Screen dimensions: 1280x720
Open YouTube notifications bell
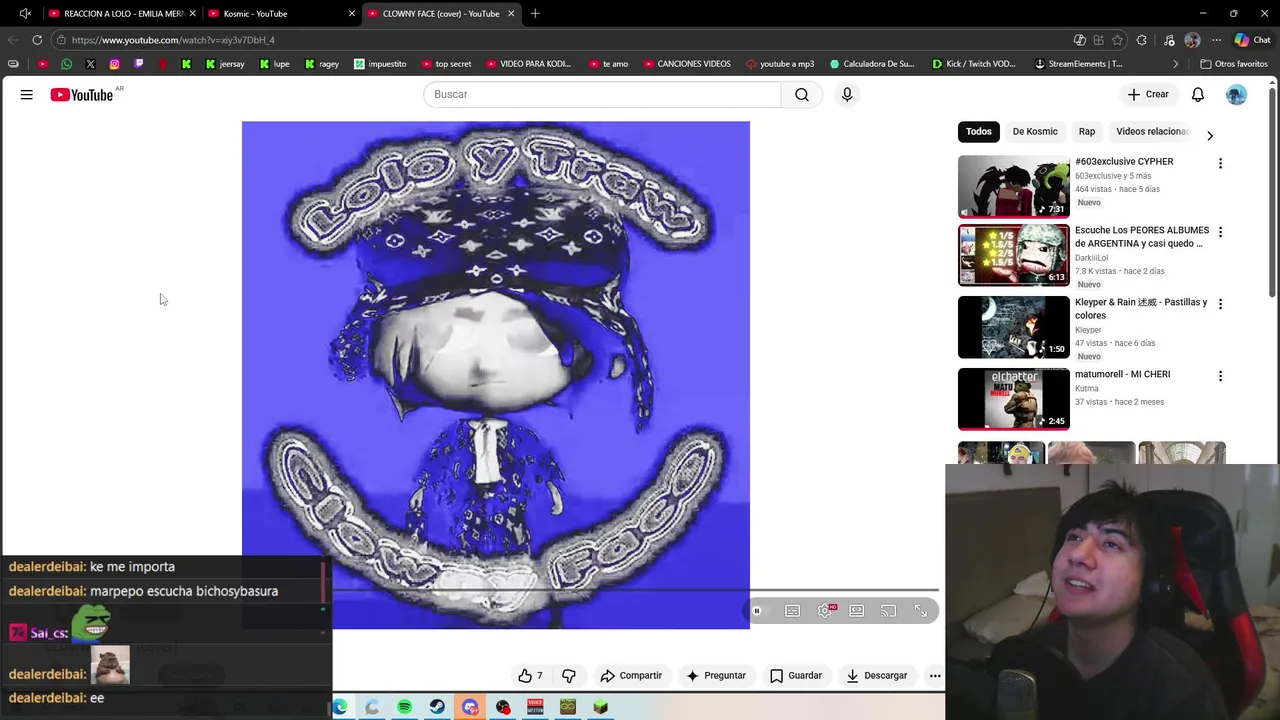point(1198,94)
